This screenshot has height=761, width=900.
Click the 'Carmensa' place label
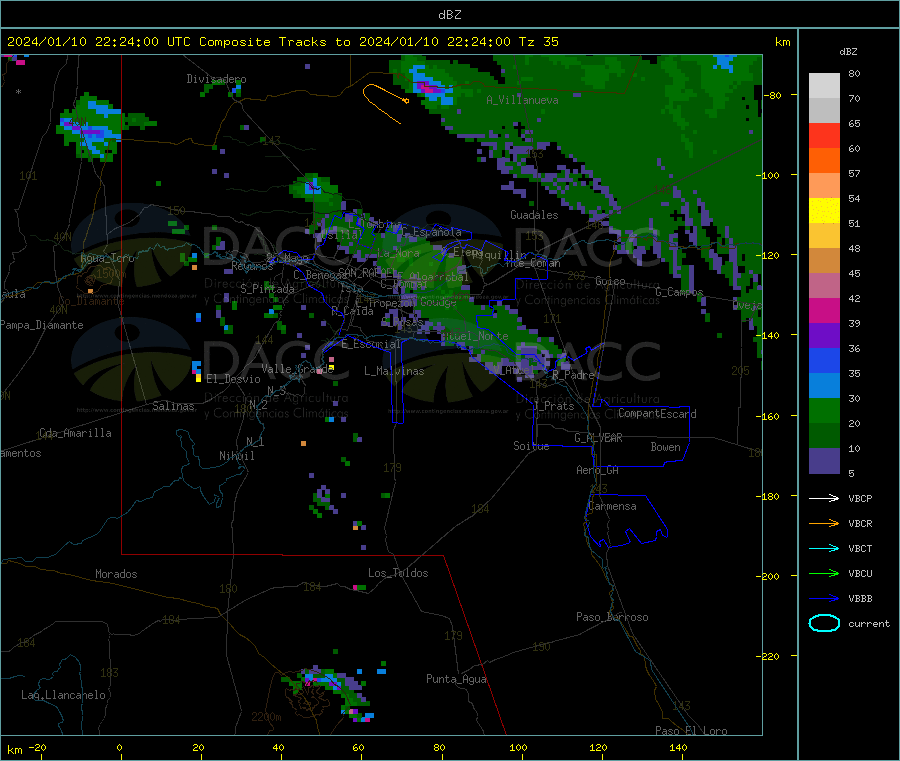click(x=612, y=506)
